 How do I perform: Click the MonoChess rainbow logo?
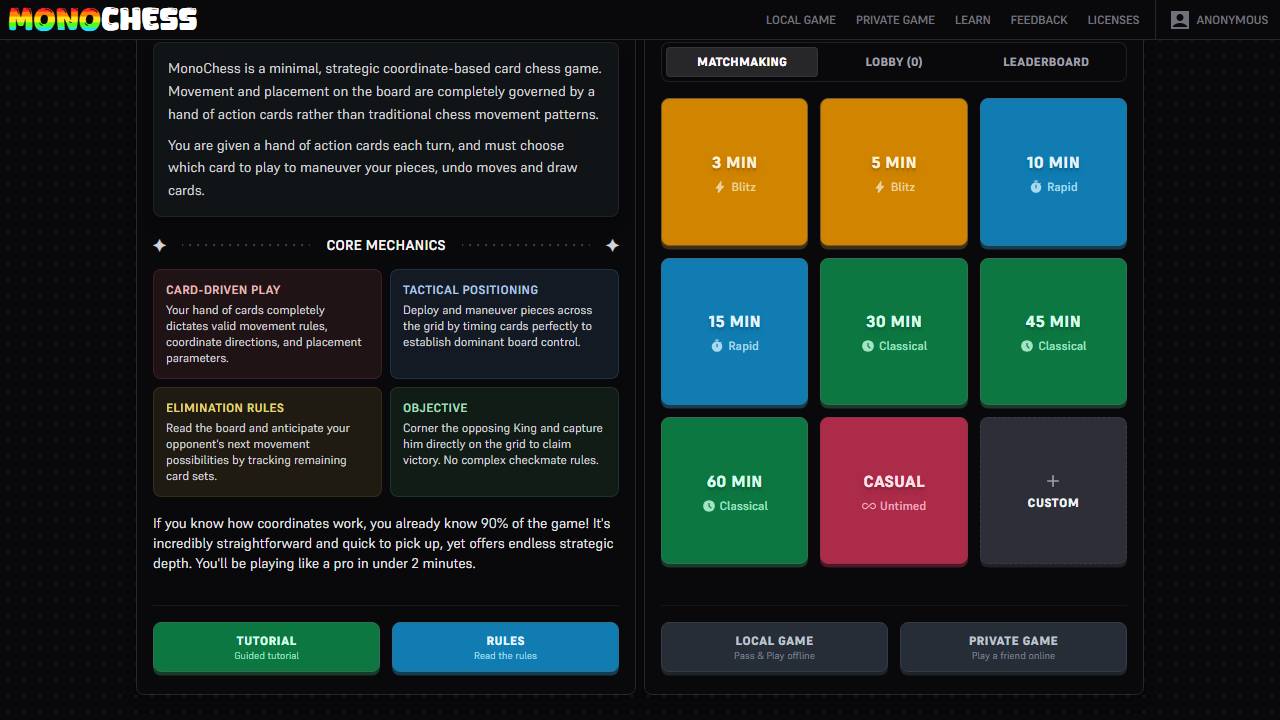point(103,19)
